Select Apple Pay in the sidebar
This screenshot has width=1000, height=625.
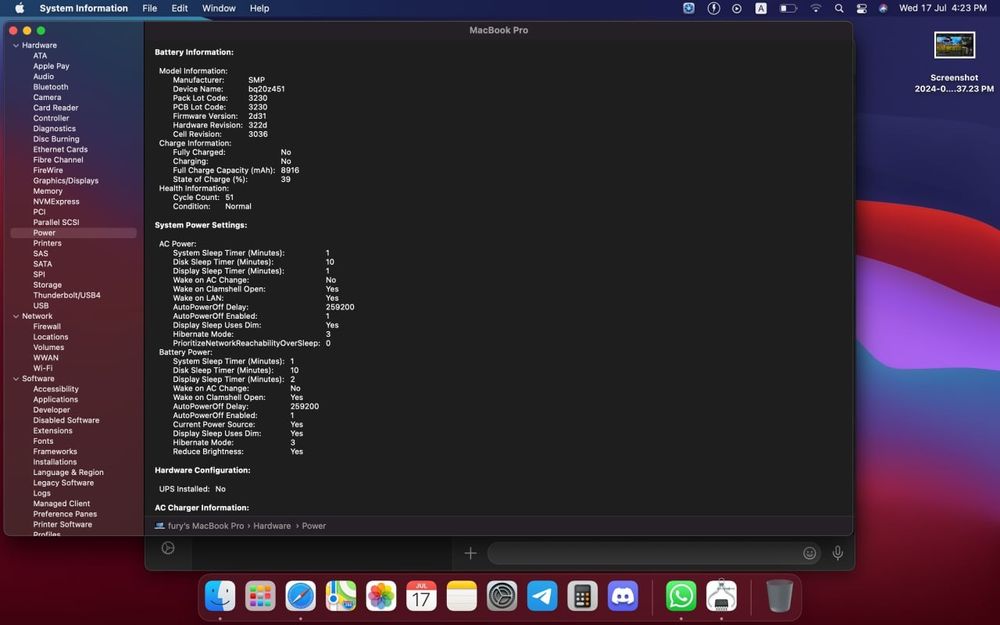[x=51, y=66]
